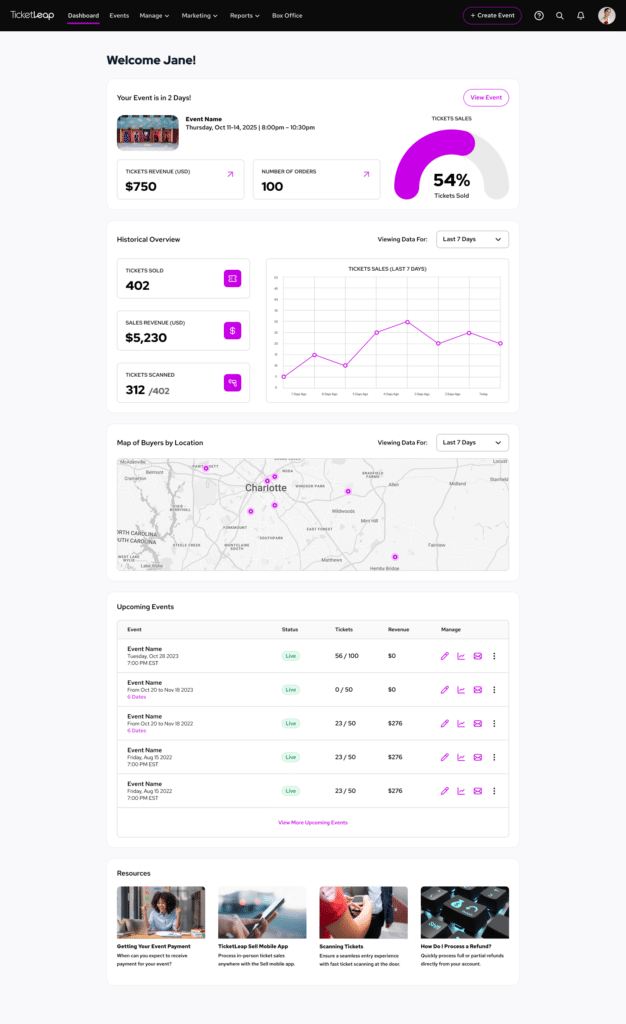
Task: Click the Event column header
Action: (134, 630)
